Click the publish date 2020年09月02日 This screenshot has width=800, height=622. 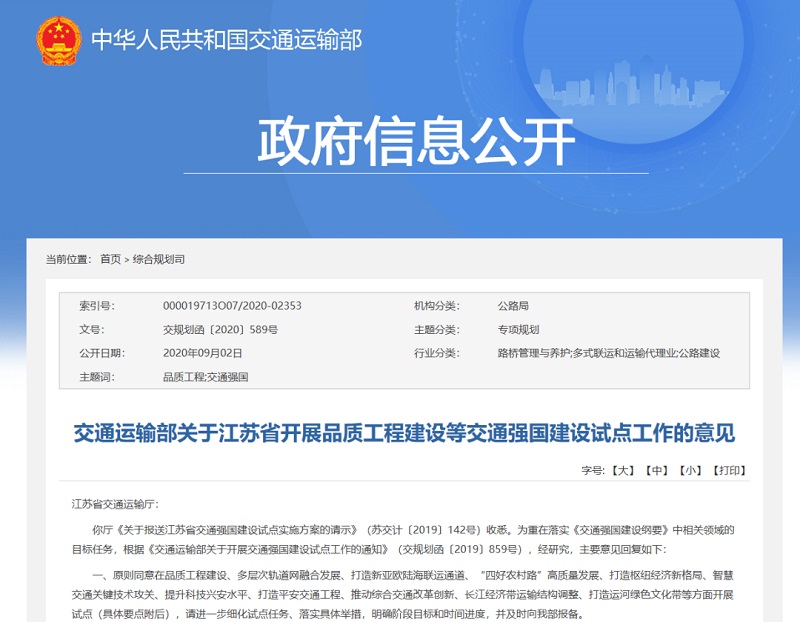point(203,353)
